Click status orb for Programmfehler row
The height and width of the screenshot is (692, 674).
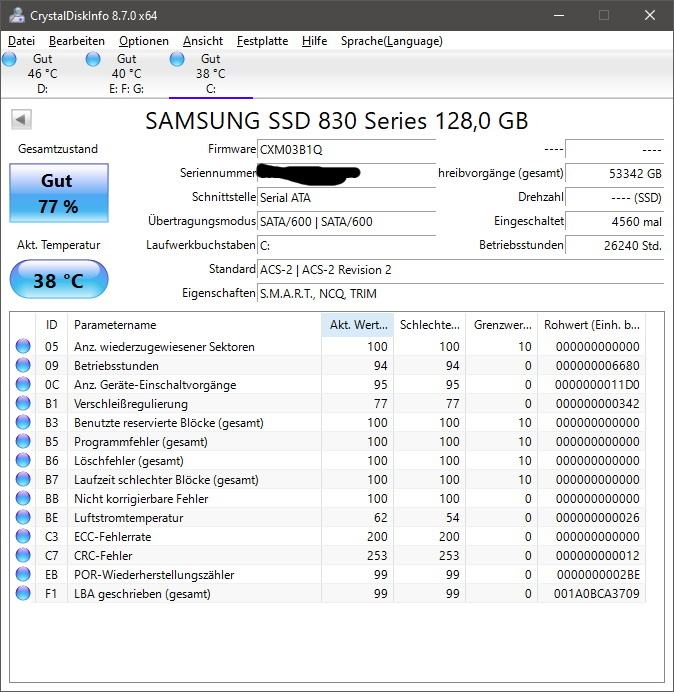(23, 441)
